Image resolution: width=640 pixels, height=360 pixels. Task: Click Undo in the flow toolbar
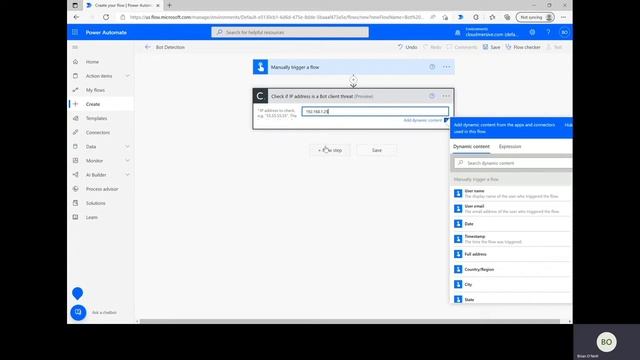(x=407, y=47)
